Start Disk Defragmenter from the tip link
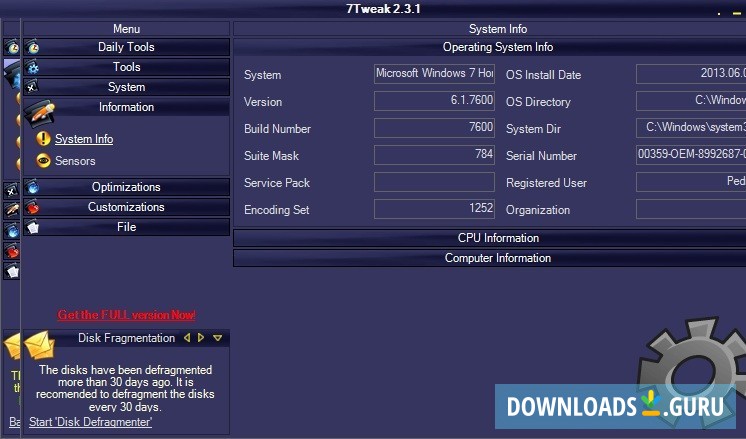Viewport: 746px width, 439px height. (x=90, y=422)
